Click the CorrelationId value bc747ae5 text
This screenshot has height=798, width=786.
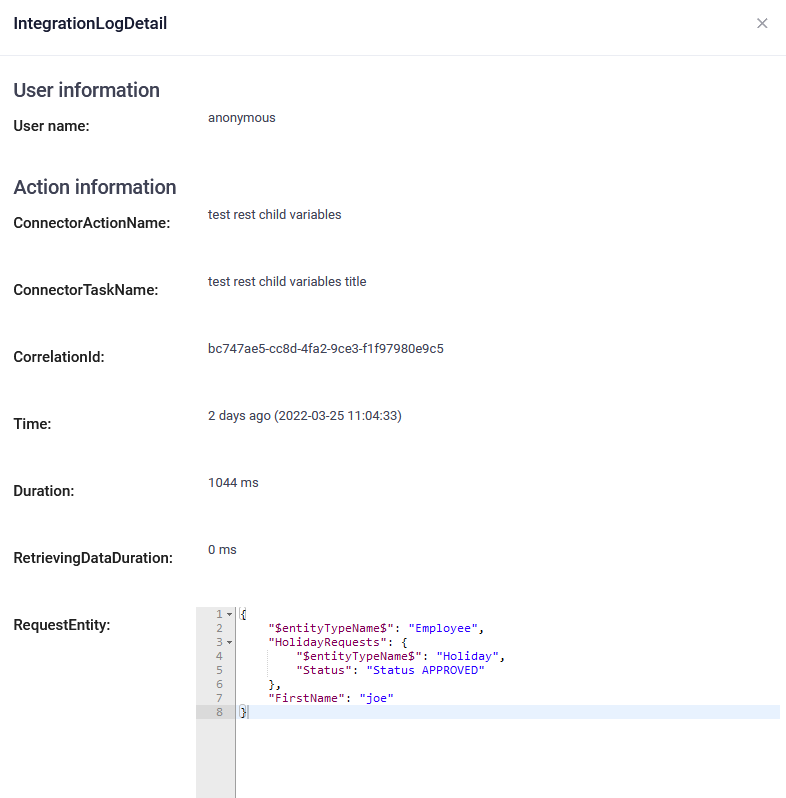(x=325, y=349)
